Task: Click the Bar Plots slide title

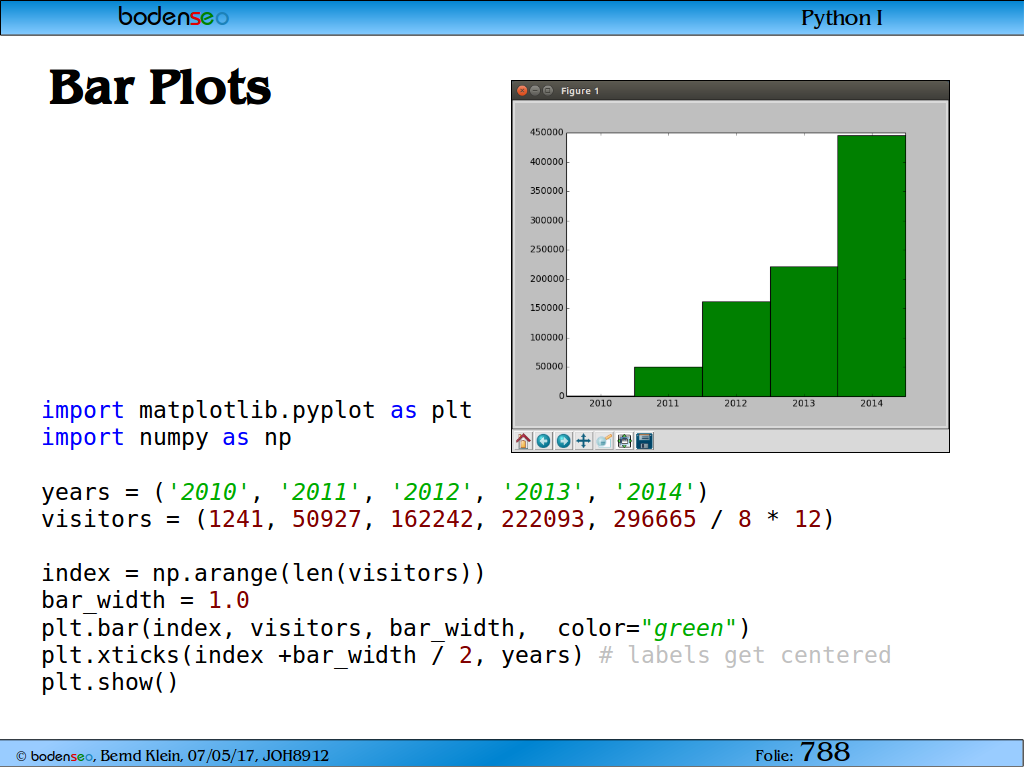Action: (160, 88)
